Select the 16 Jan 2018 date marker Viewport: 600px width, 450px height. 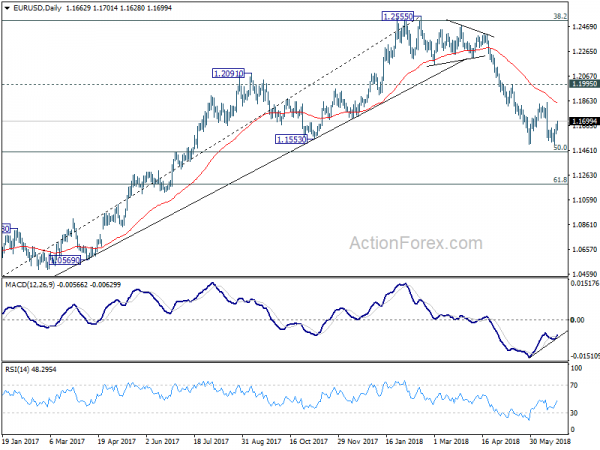click(404, 441)
